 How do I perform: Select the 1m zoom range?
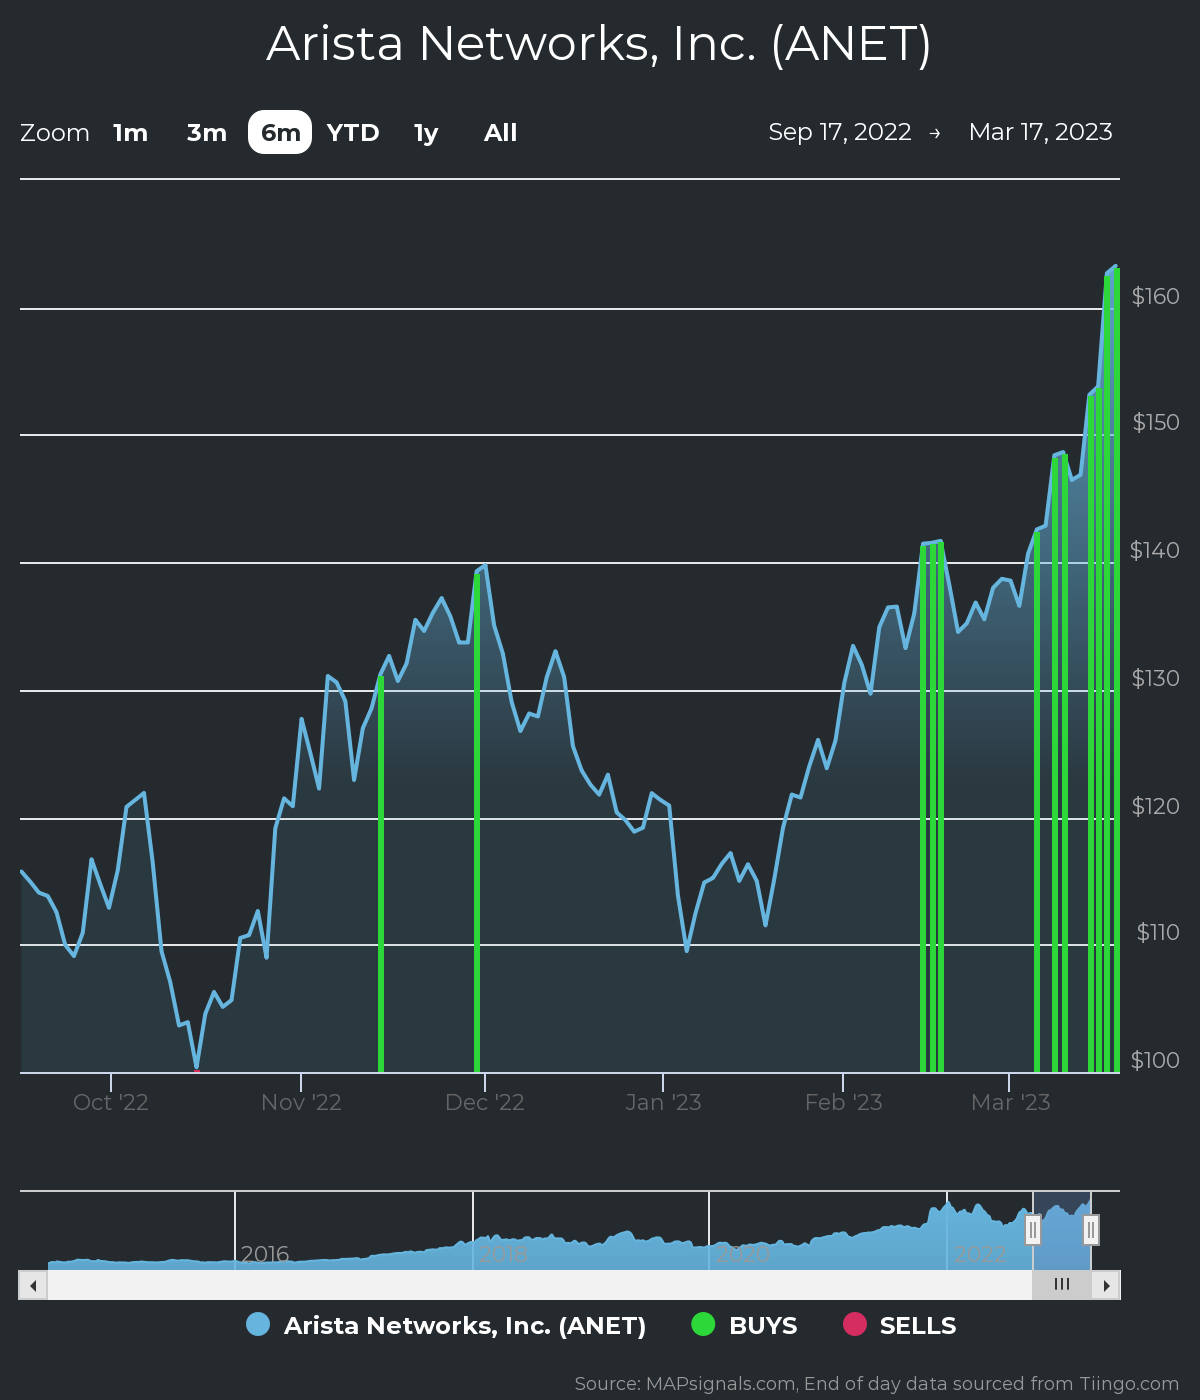[x=130, y=133]
